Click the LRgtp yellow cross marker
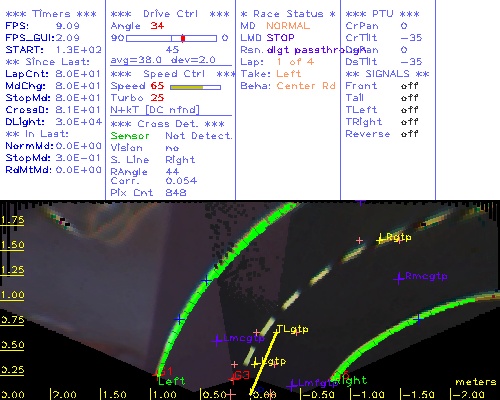 tap(380, 239)
